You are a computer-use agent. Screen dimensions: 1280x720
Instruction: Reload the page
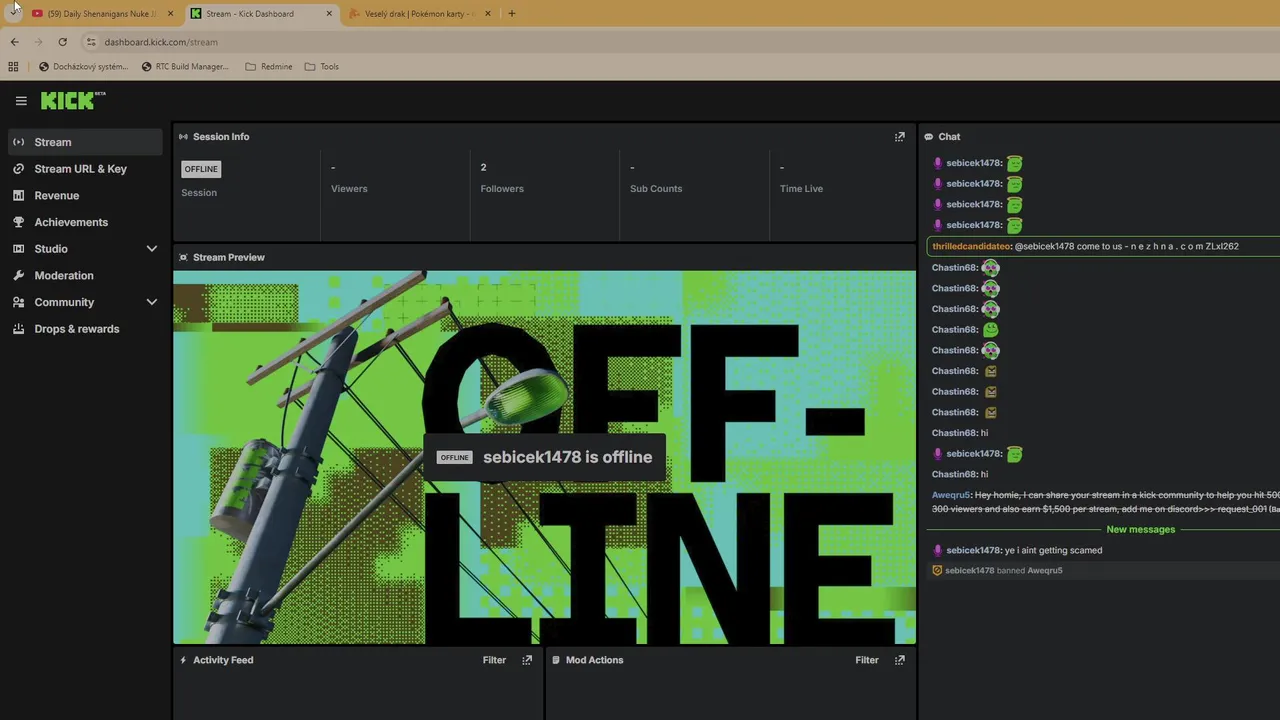(x=62, y=42)
